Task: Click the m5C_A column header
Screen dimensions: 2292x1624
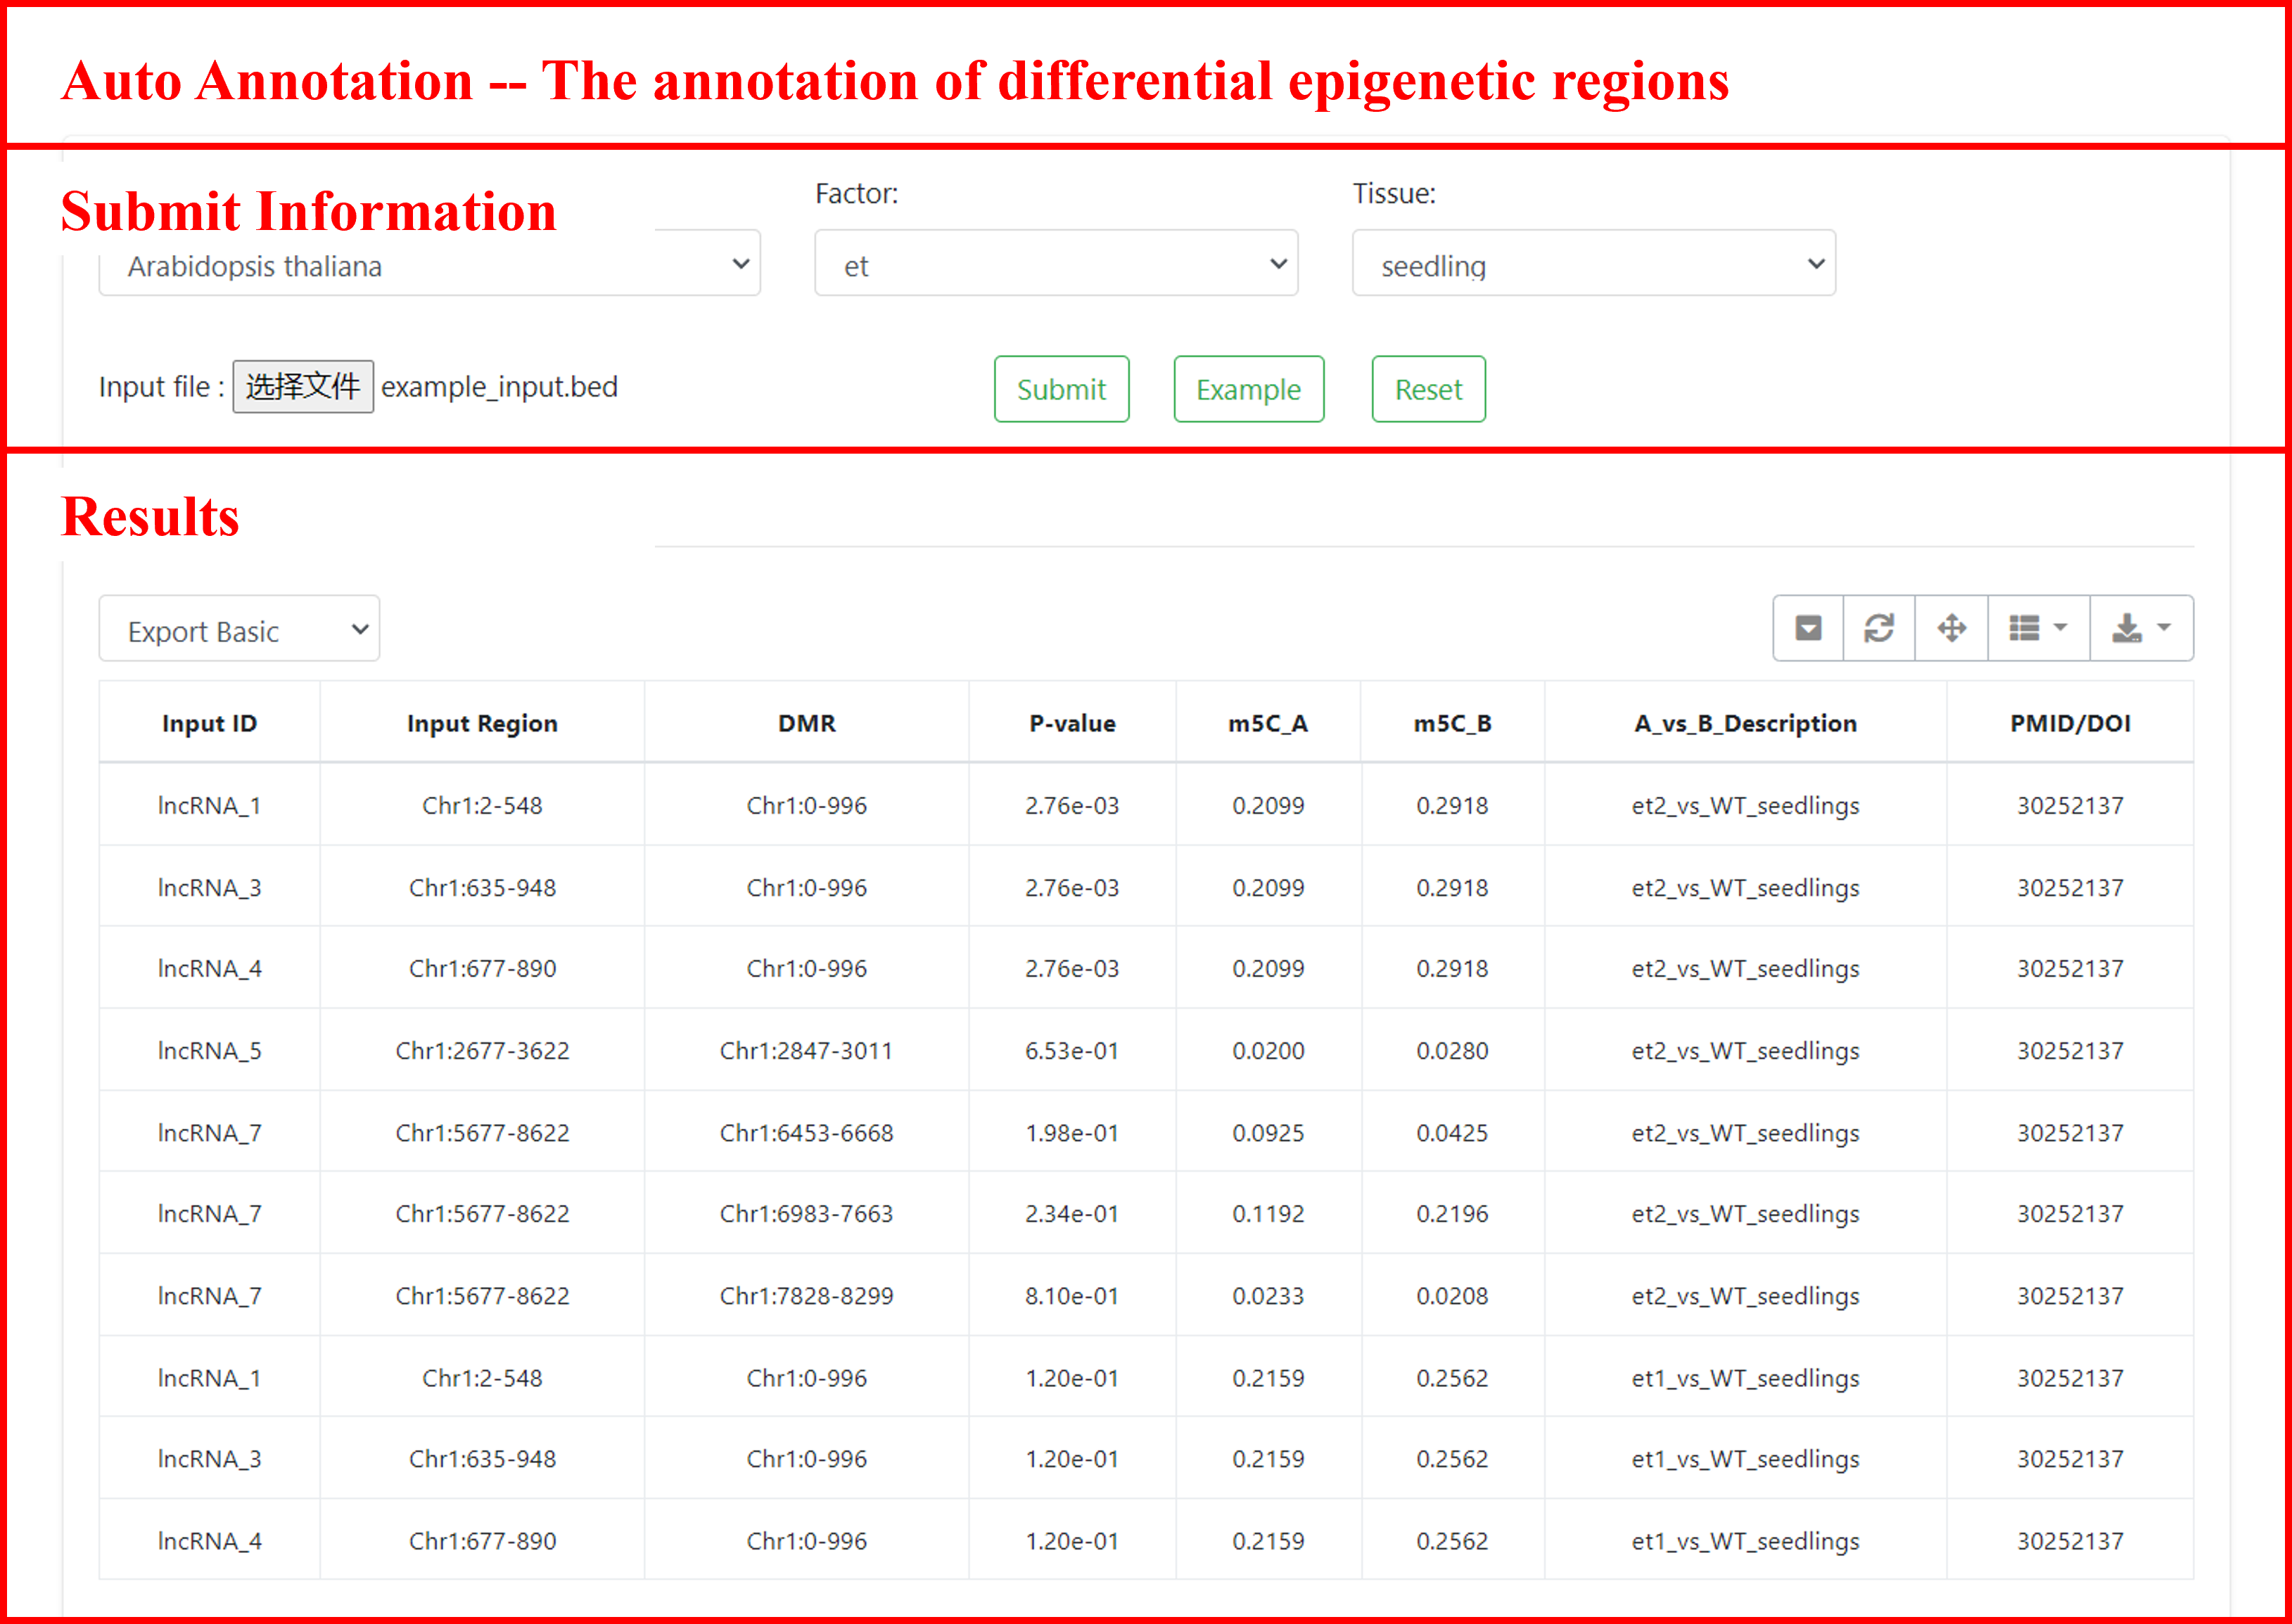Action: click(x=1268, y=723)
